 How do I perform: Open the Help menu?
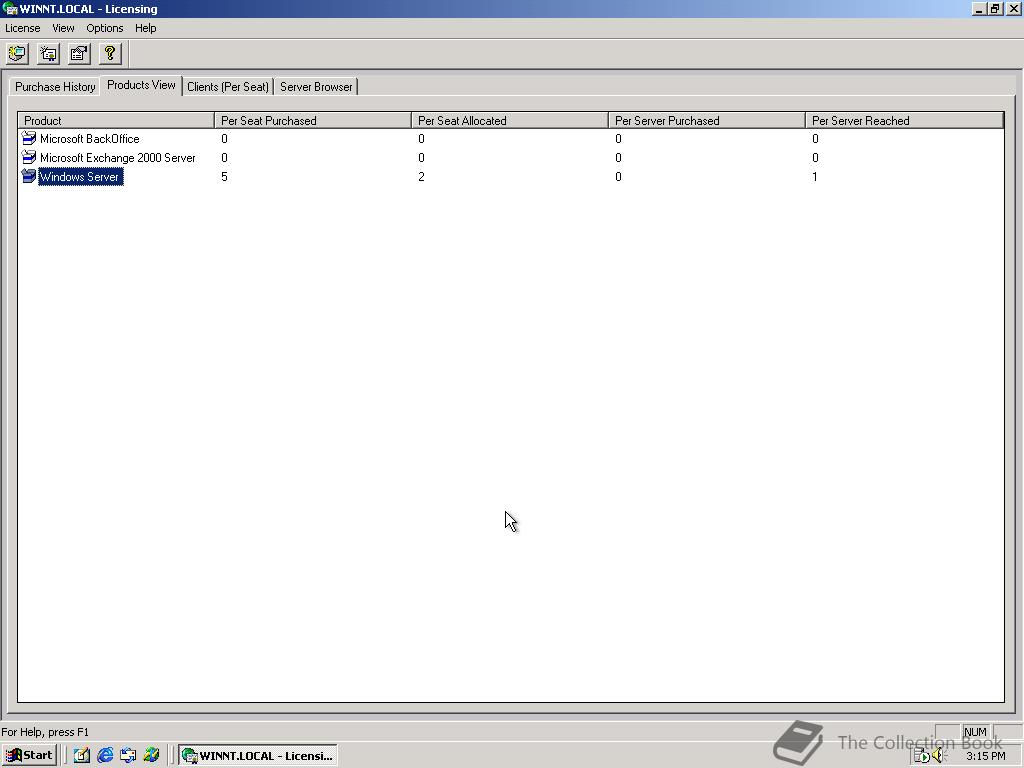[x=146, y=28]
